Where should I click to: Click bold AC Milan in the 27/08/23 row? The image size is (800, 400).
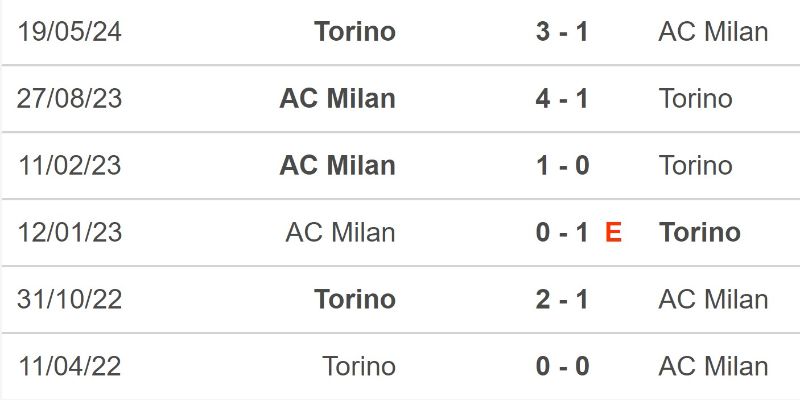(x=338, y=99)
